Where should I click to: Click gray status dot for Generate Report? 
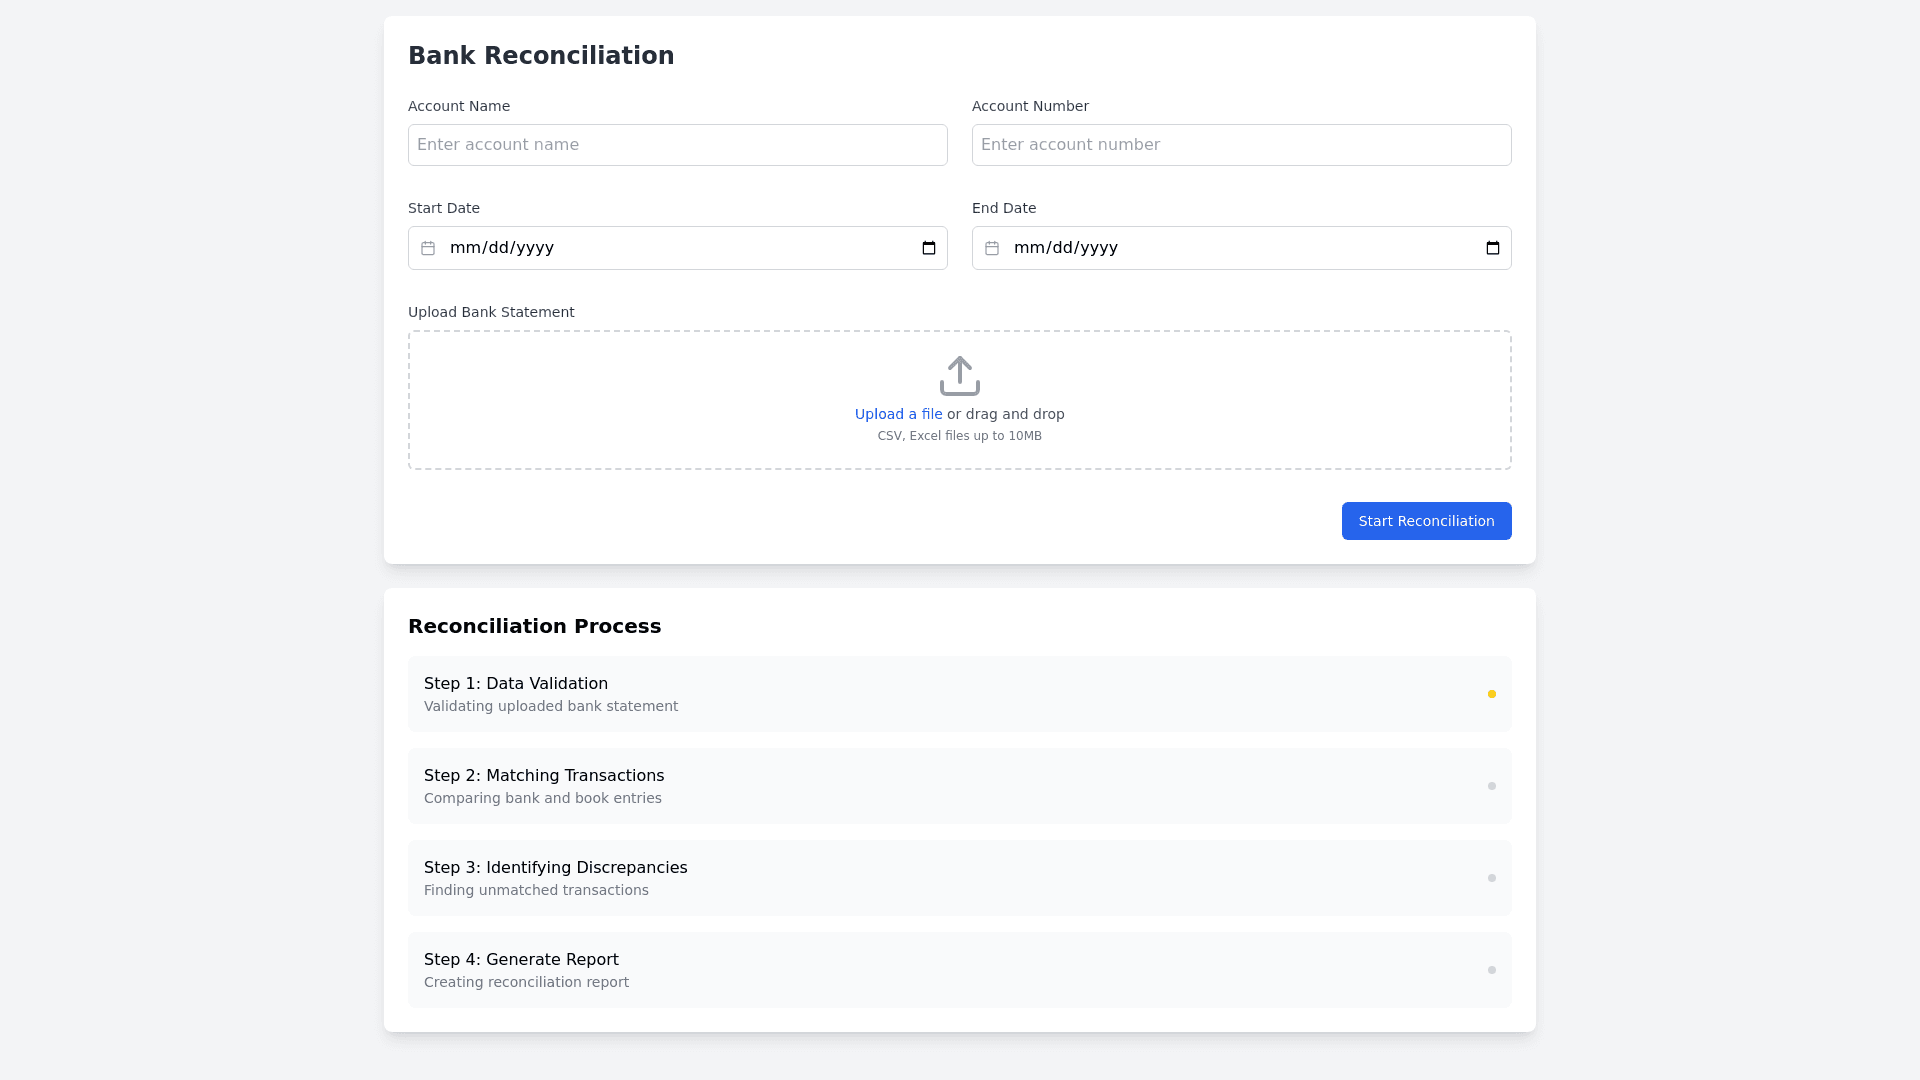coord(1491,970)
